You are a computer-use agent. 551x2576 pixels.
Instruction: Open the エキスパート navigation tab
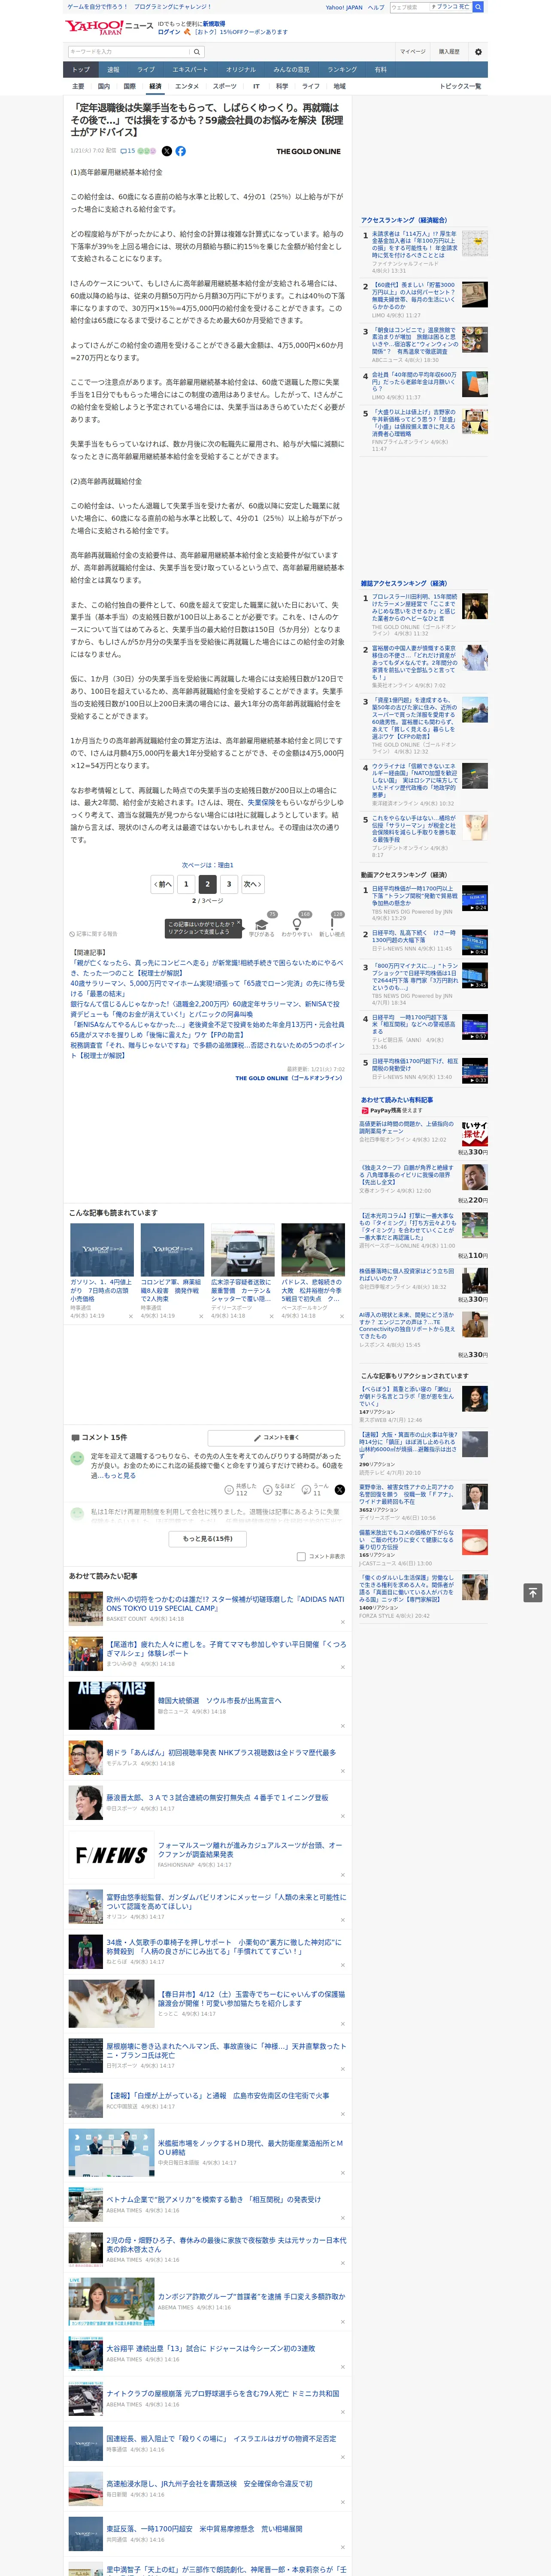(x=190, y=70)
